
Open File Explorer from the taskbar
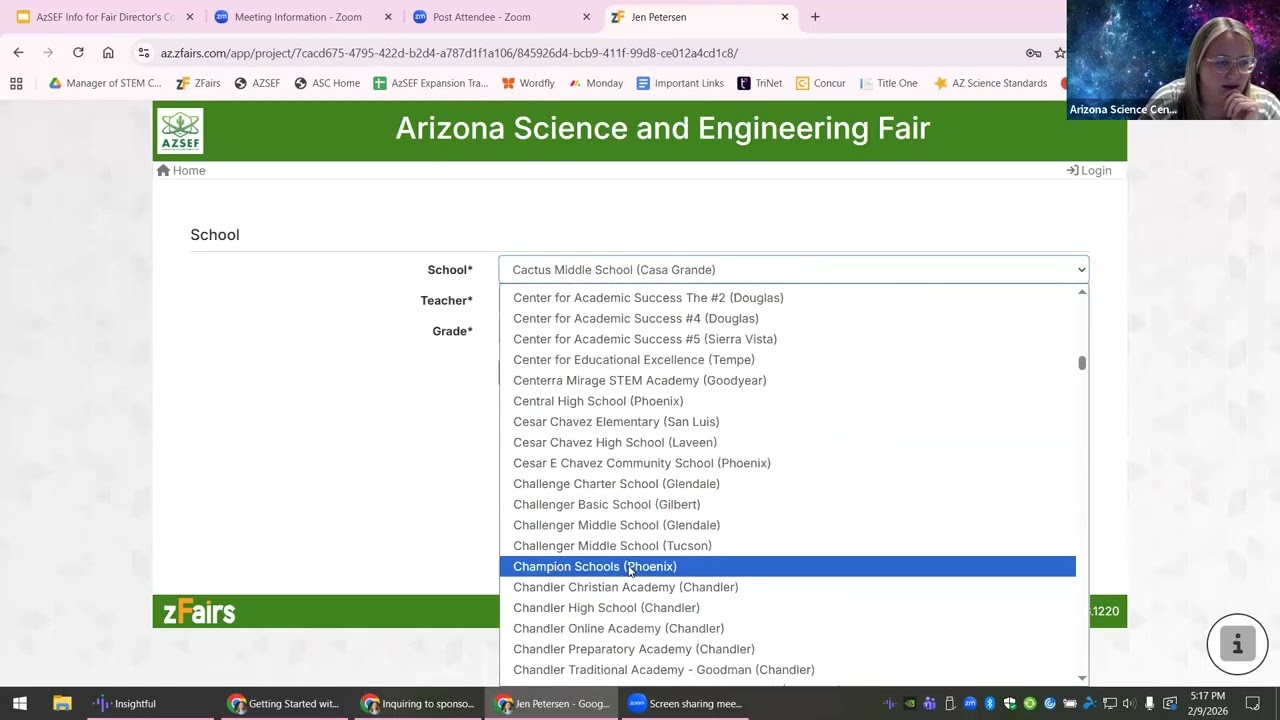click(x=62, y=704)
